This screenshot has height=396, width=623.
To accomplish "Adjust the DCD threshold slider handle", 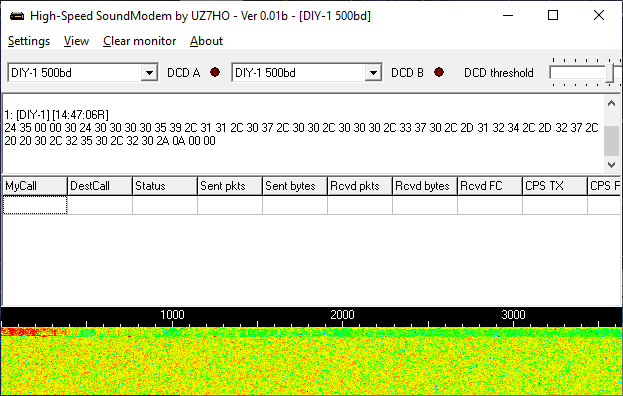I will (609, 73).
